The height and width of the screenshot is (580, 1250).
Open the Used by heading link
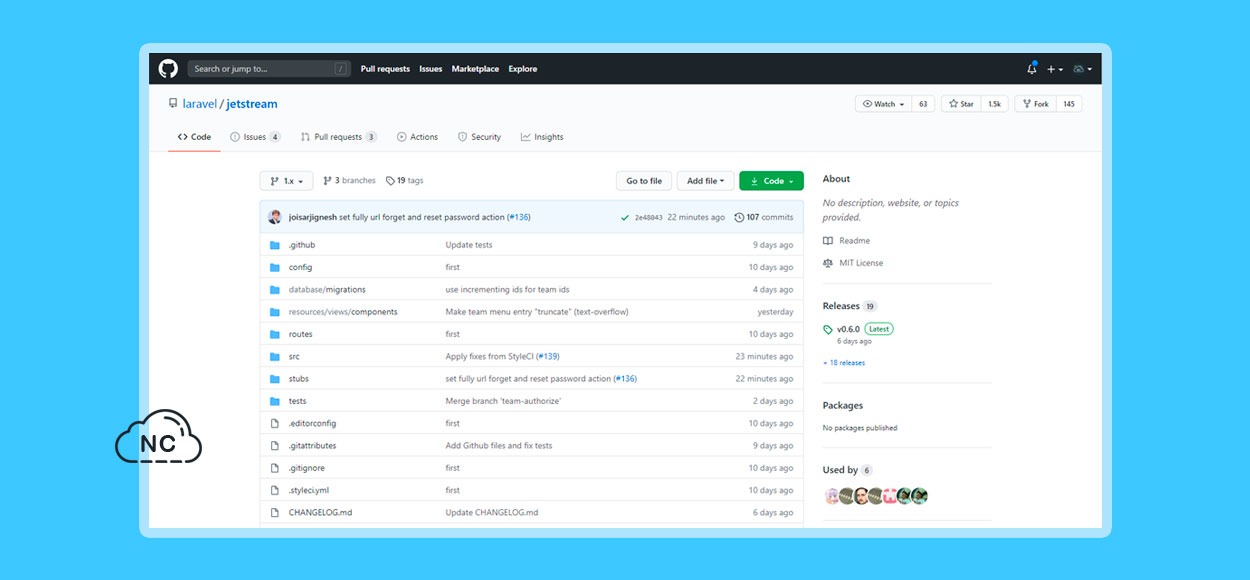click(840, 470)
